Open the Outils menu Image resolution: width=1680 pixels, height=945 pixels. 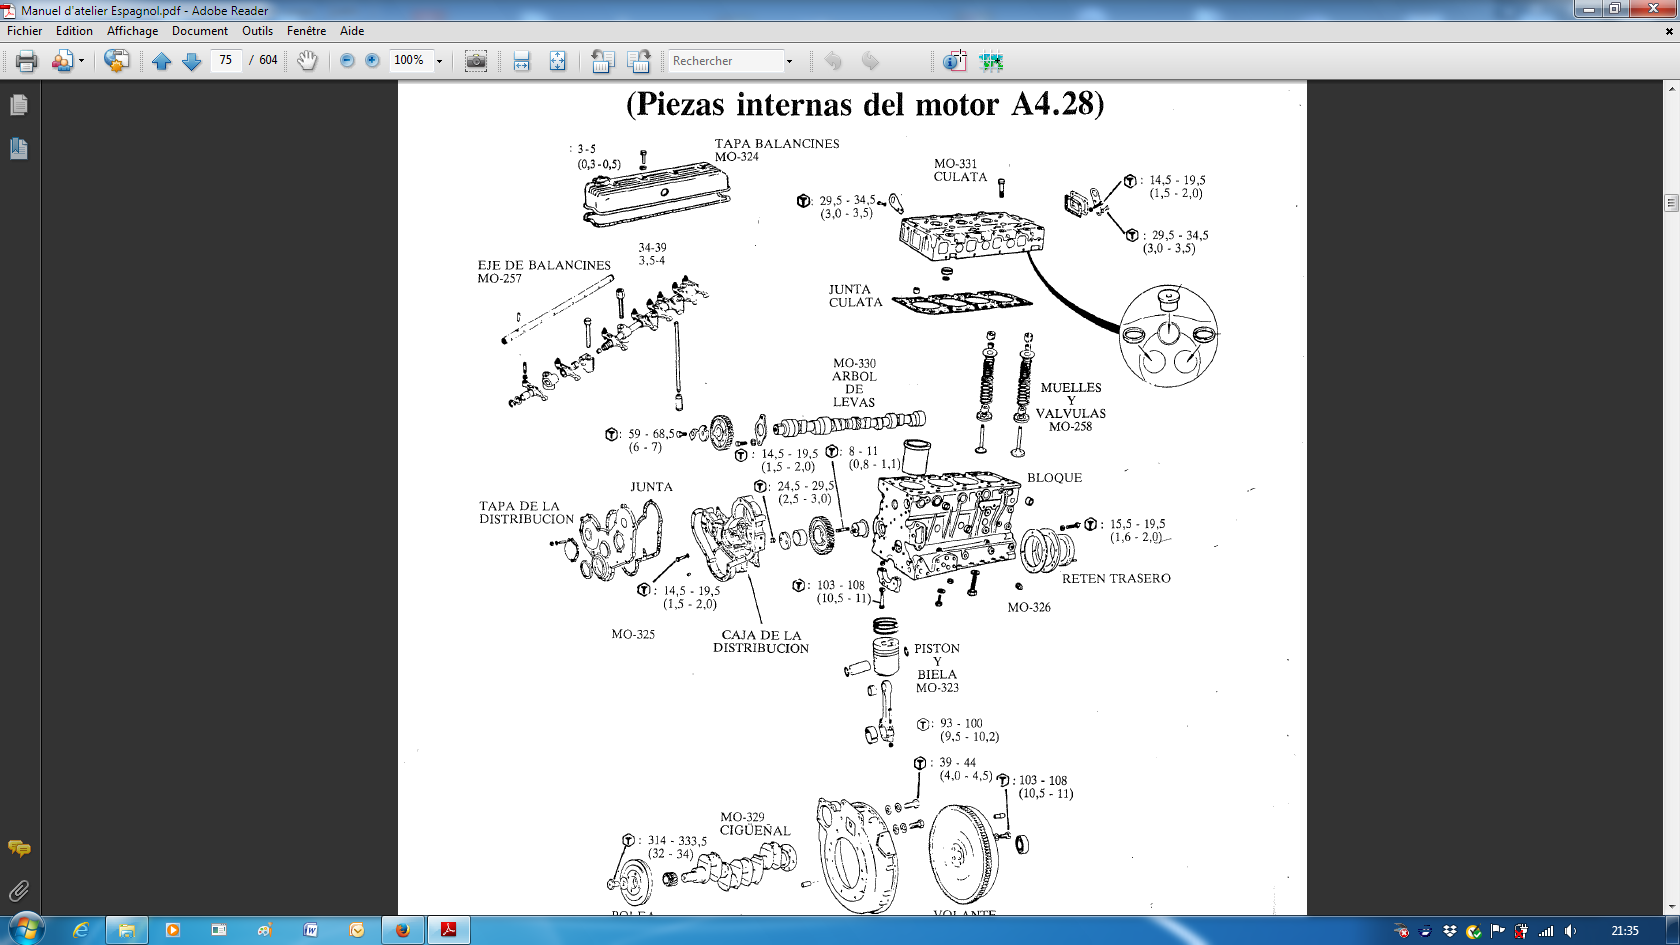coord(257,31)
